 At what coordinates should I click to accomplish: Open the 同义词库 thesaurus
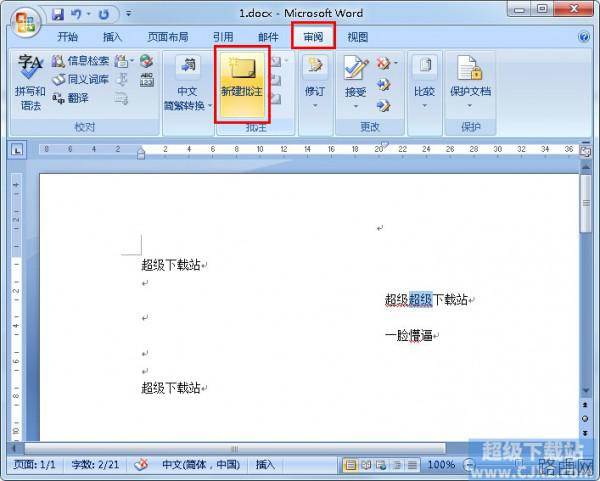click(x=80, y=79)
